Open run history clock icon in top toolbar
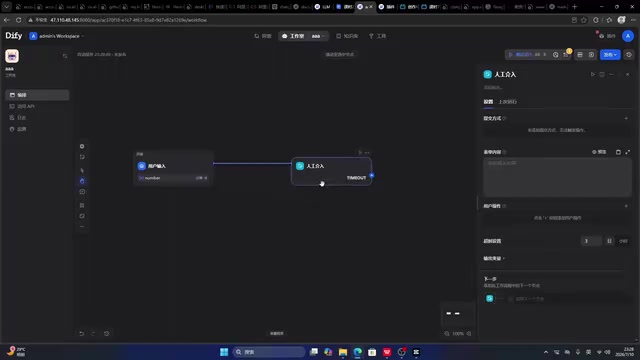 click(x=556, y=55)
